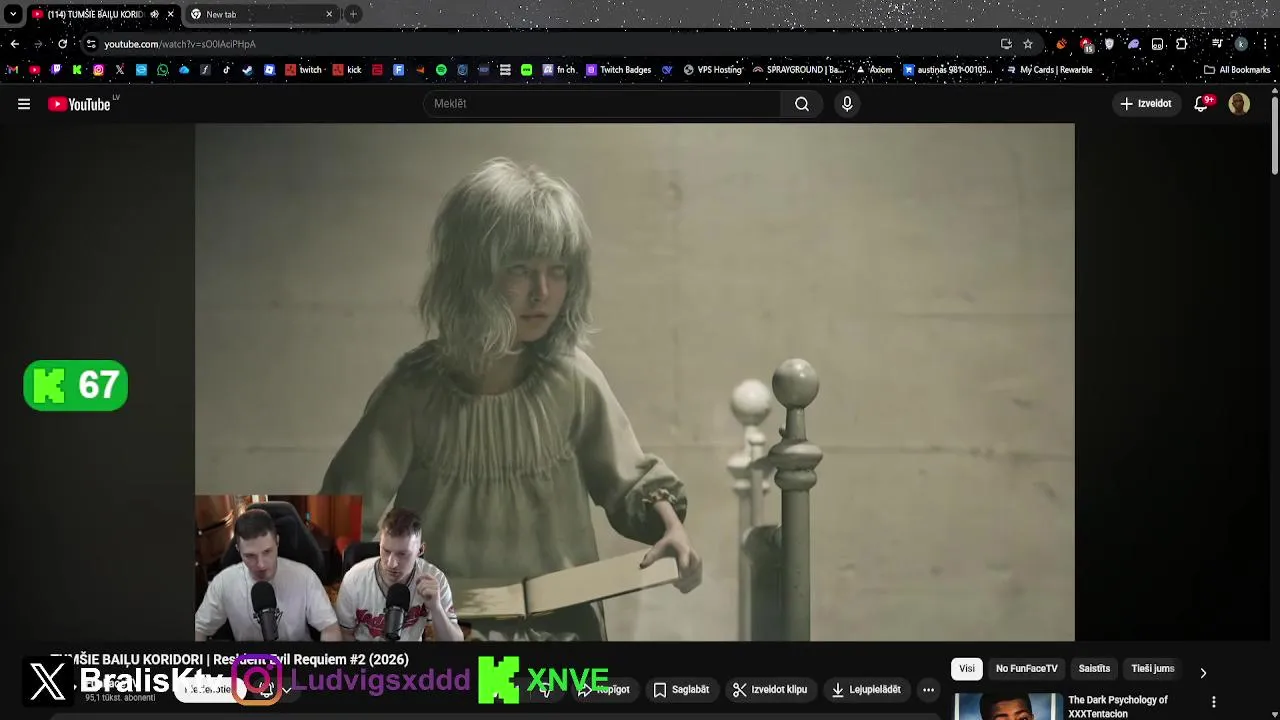
Task: Open the Chrome profile 'k' avatar
Action: coord(1241,44)
